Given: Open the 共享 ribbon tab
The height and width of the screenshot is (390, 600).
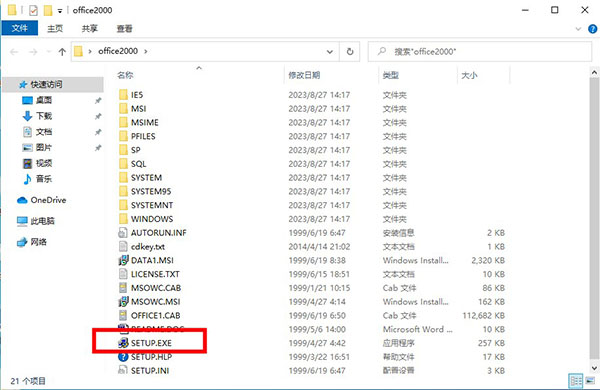Looking at the screenshot, I should click(x=90, y=28).
